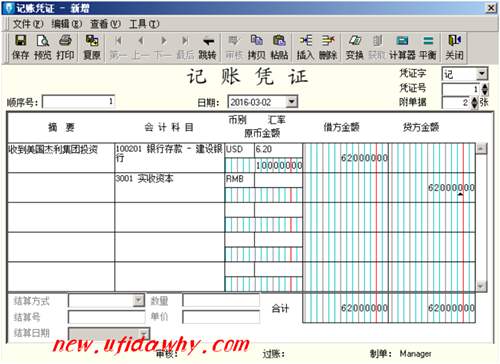
Task: Click the entries table scroll down arrow
Action: (481, 286)
